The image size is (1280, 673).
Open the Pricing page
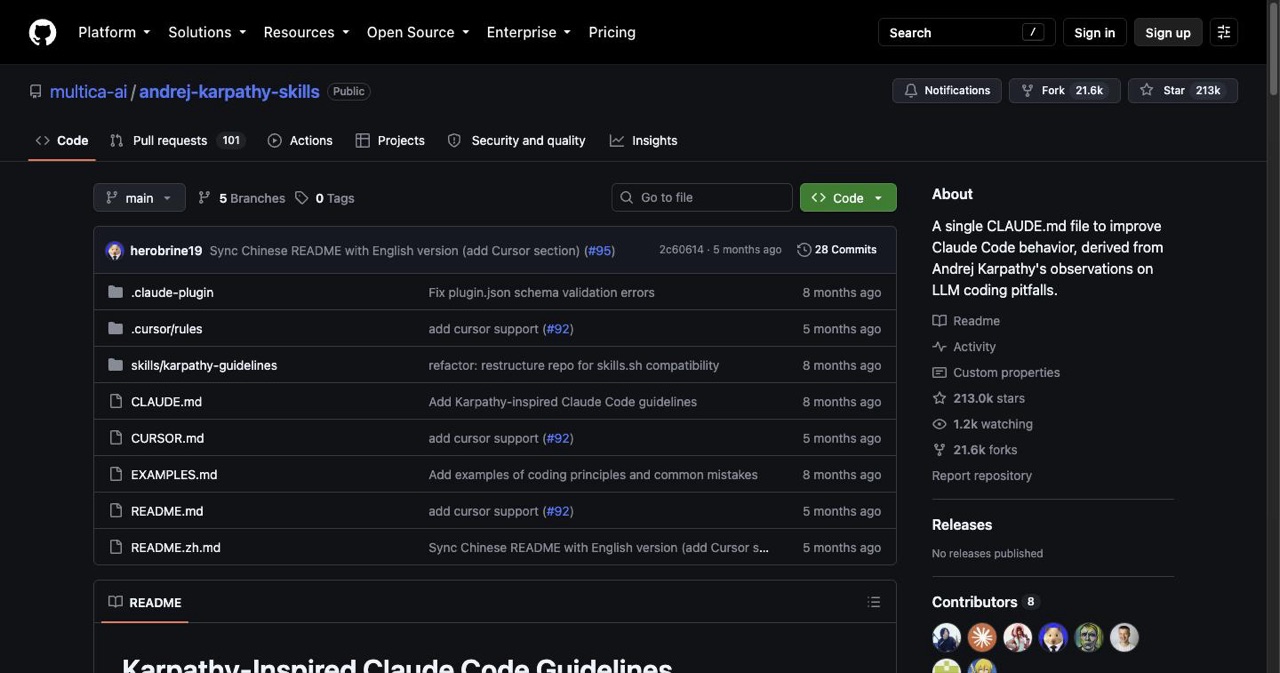(x=612, y=32)
